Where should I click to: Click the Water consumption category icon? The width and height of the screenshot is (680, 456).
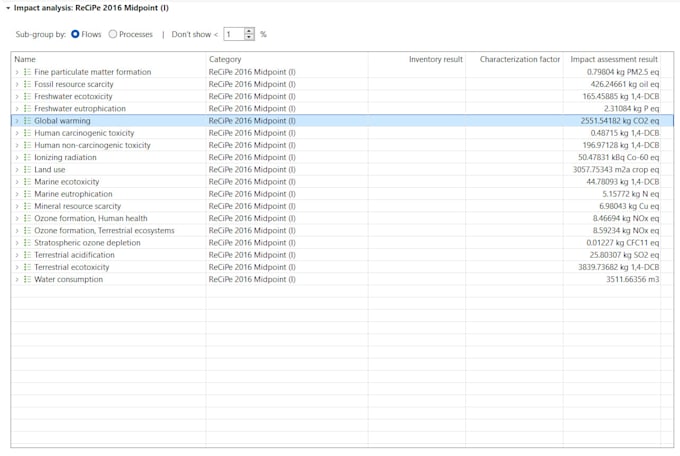point(27,280)
